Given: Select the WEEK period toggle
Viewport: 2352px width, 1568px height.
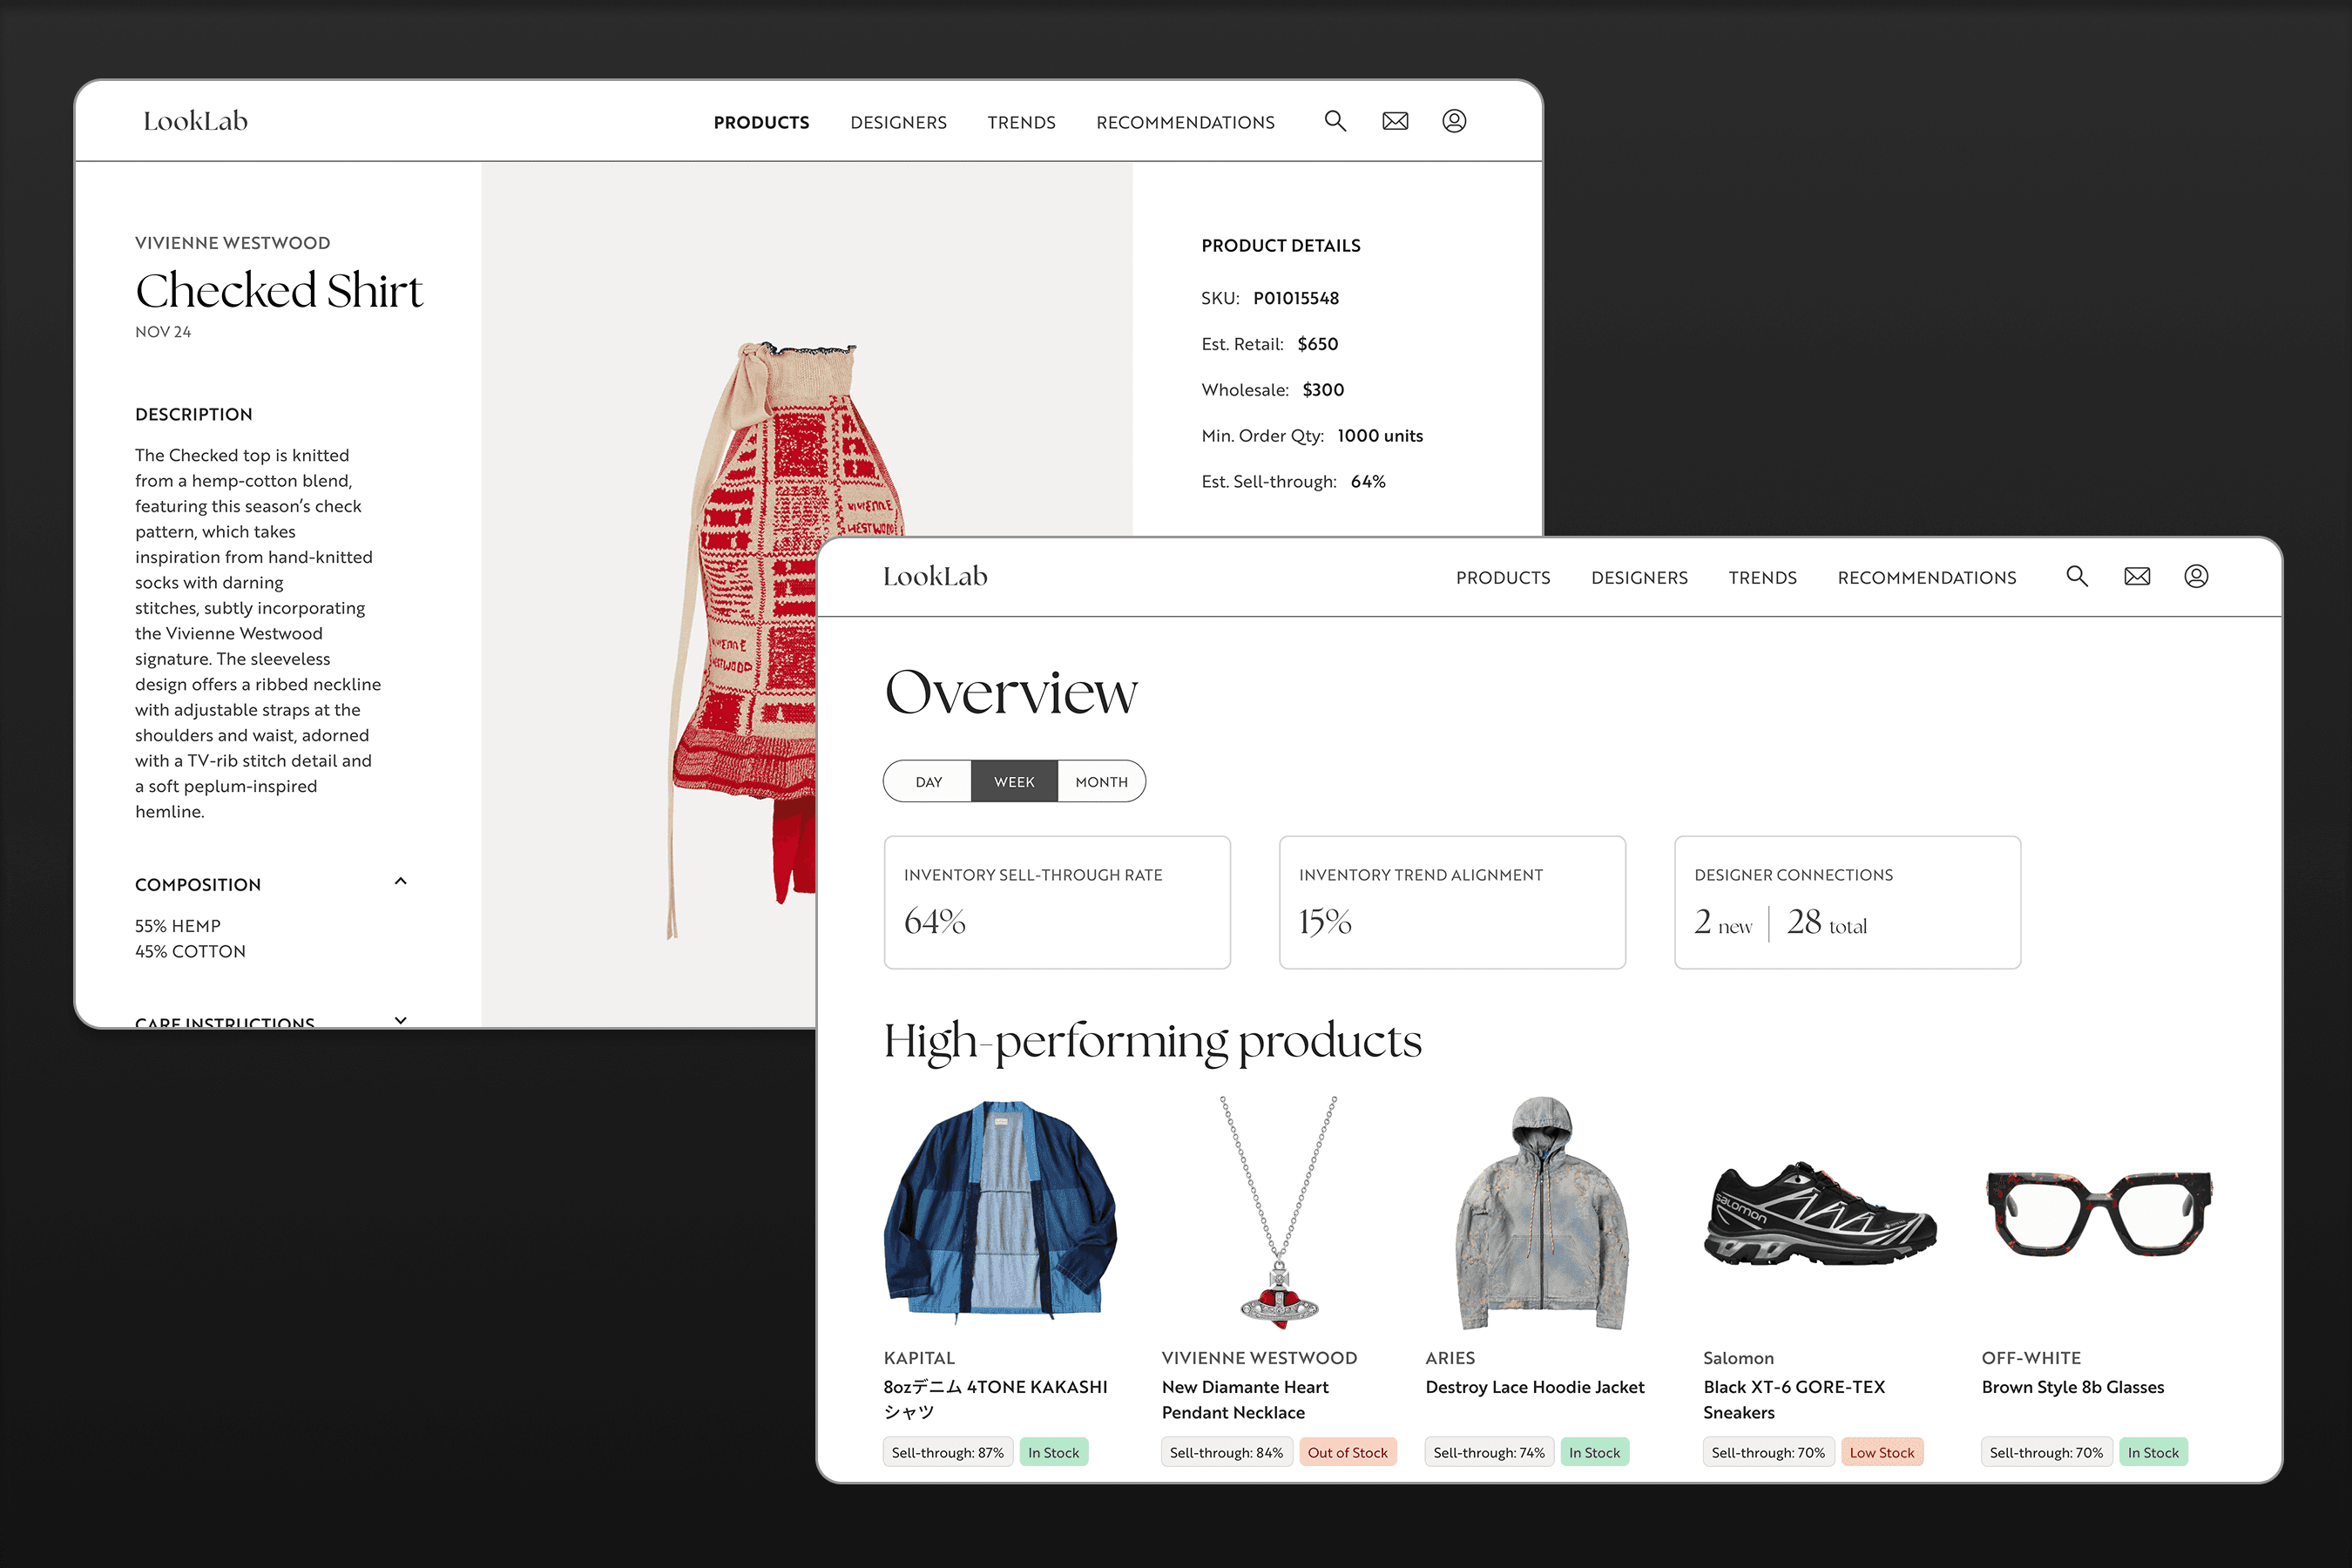Looking at the screenshot, I should [1014, 782].
